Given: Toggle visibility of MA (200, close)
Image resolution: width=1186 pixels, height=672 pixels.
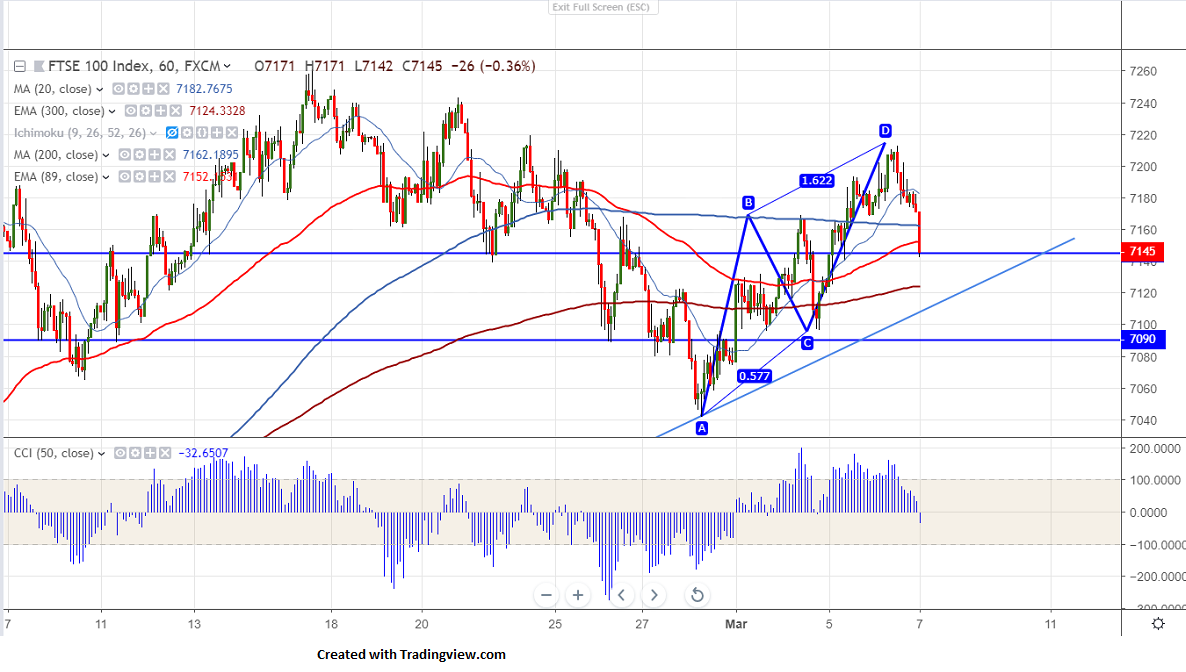Looking at the screenshot, I should tap(124, 155).
